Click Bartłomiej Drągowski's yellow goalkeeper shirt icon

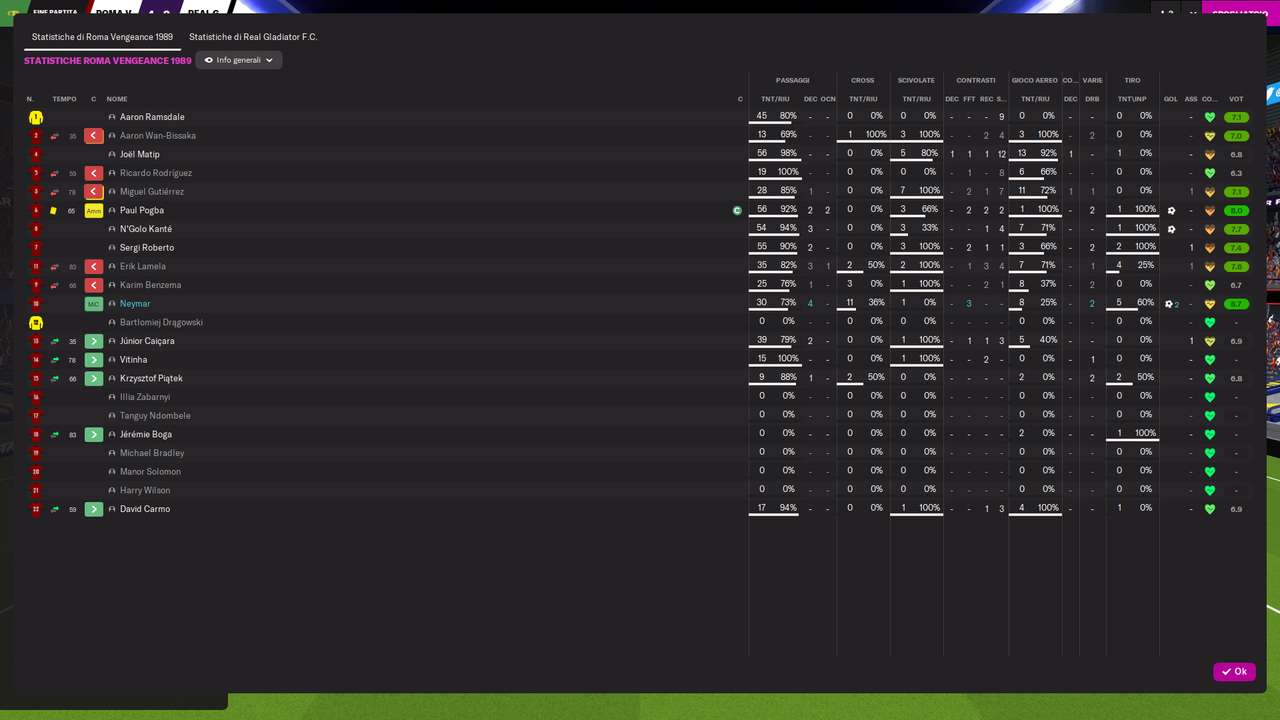pos(36,323)
